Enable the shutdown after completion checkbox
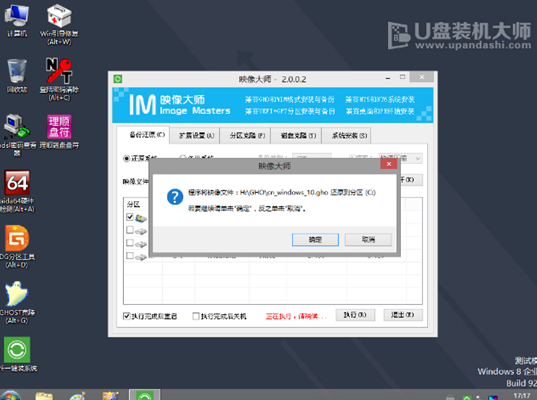Screen dimensions: 537x400 click(196, 316)
